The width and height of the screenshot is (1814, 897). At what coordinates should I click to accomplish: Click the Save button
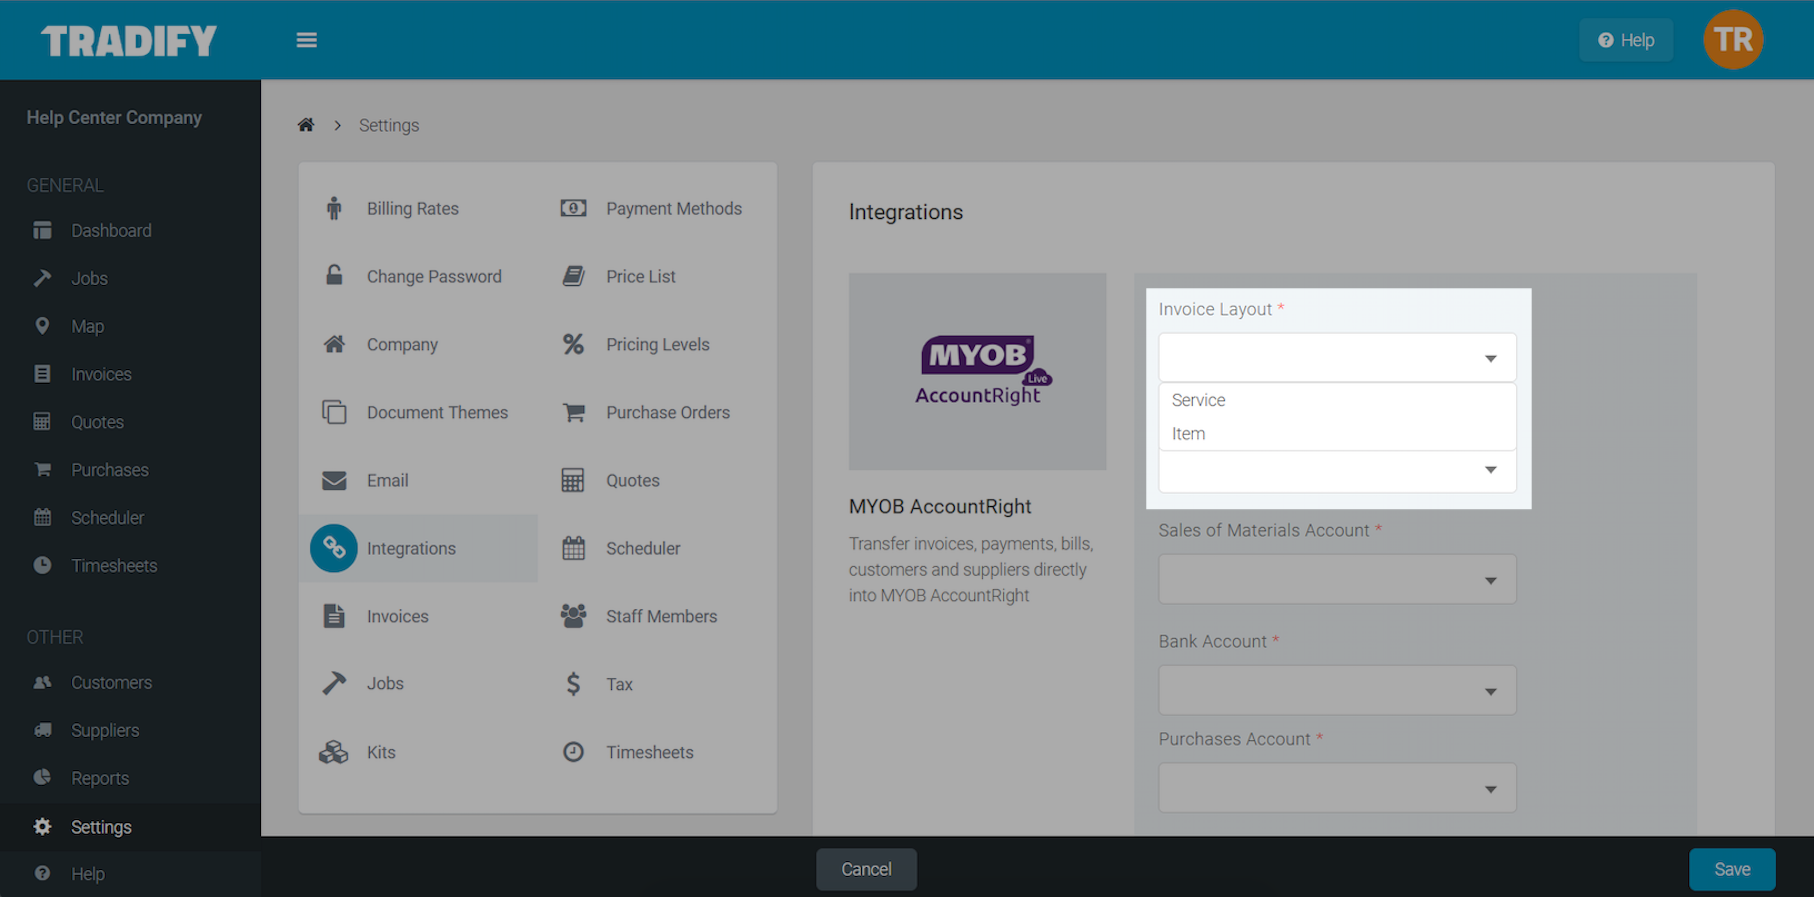coord(1732,869)
